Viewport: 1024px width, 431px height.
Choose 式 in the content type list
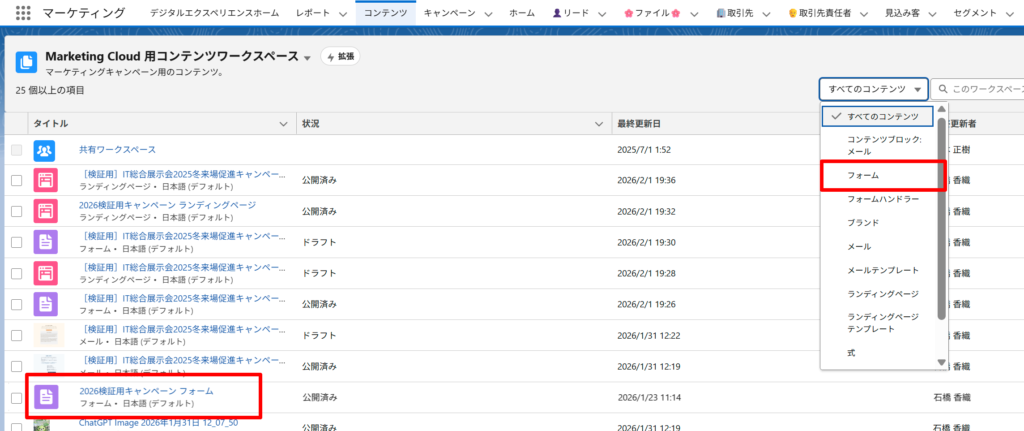[879, 353]
